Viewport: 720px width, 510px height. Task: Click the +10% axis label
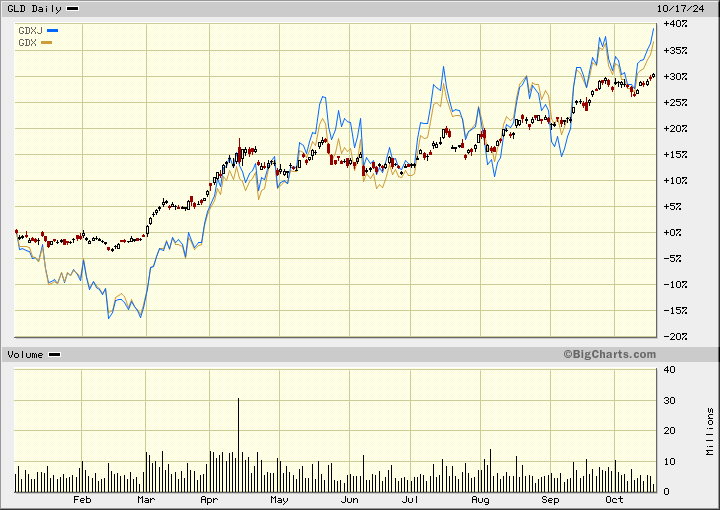click(675, 180)
